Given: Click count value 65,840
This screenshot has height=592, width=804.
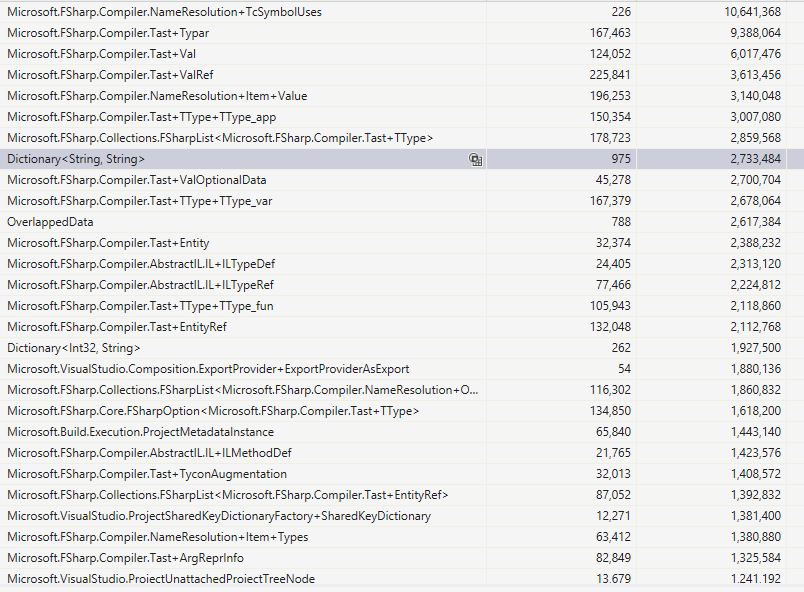Looking at the screenshot, I should (x=613, y=432).
